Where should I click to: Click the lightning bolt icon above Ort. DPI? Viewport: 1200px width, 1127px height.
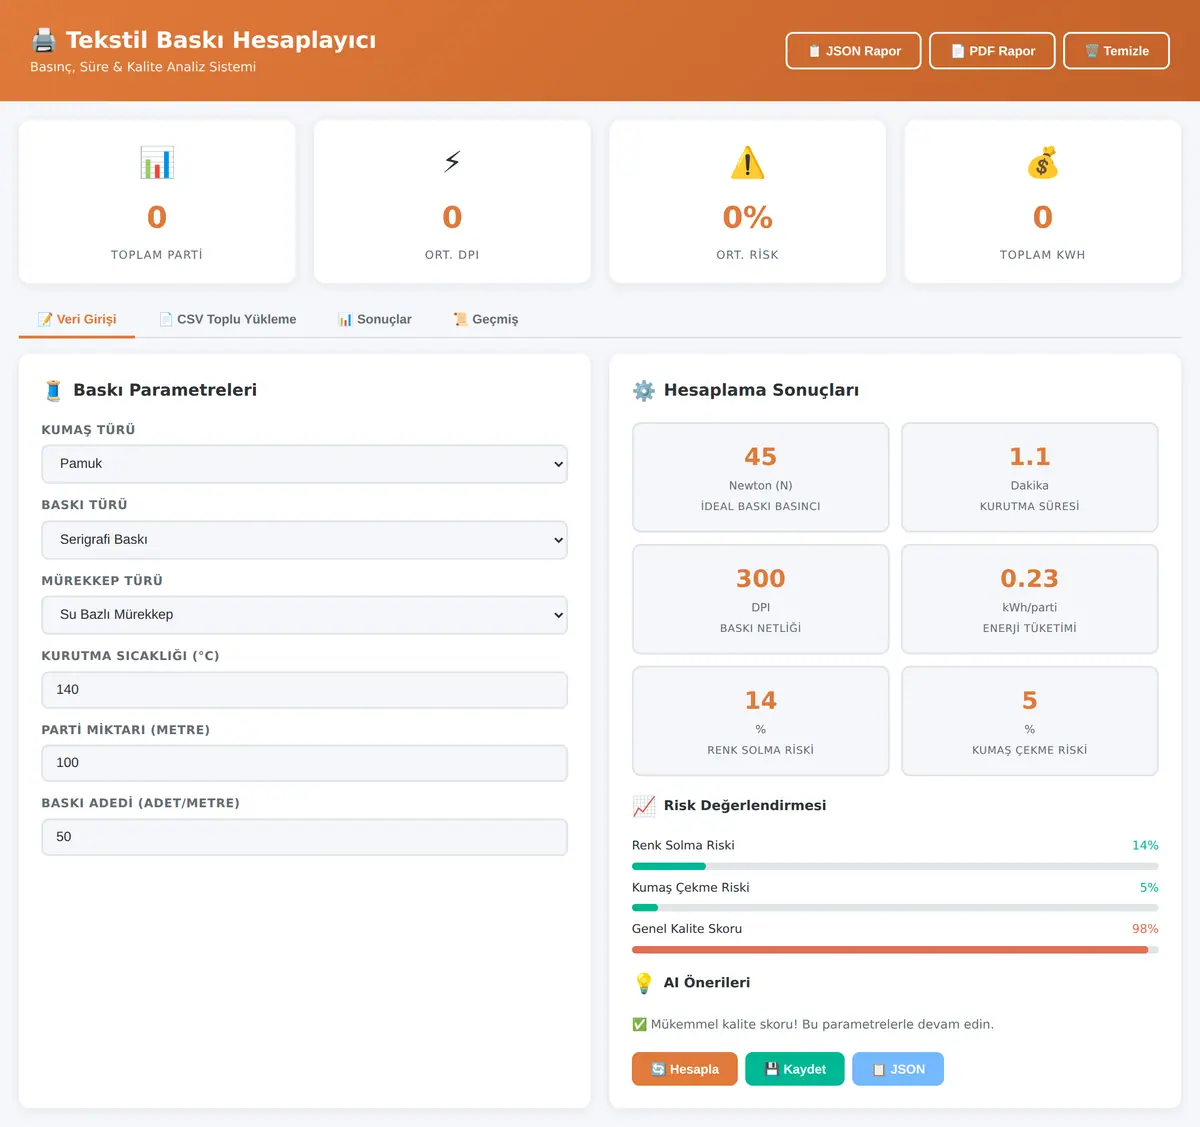pyautogui.click(x=452, y=162)
